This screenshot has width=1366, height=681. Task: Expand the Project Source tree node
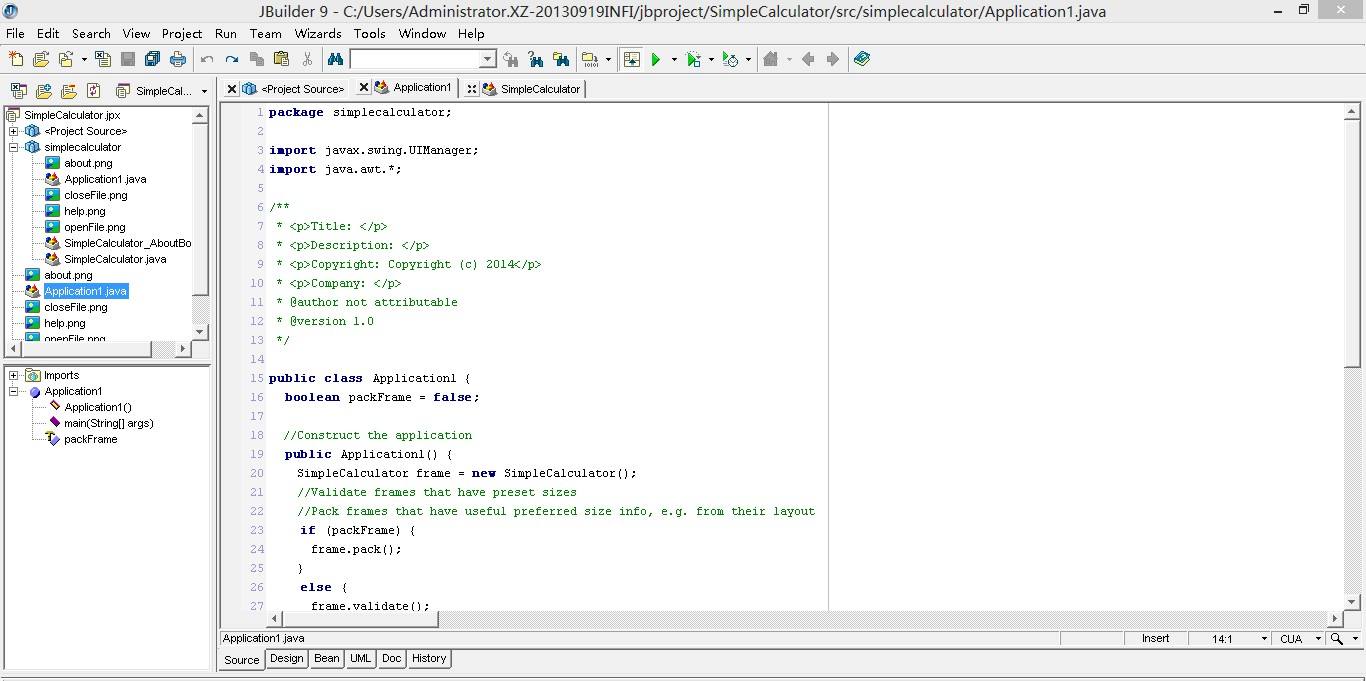(14, 131)
